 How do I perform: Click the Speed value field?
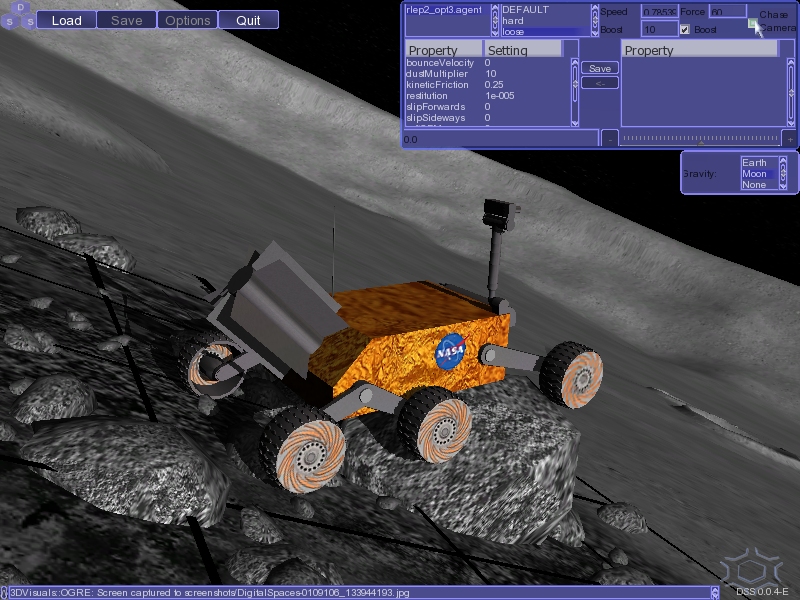pyautogui.click(x=659, y=11)
